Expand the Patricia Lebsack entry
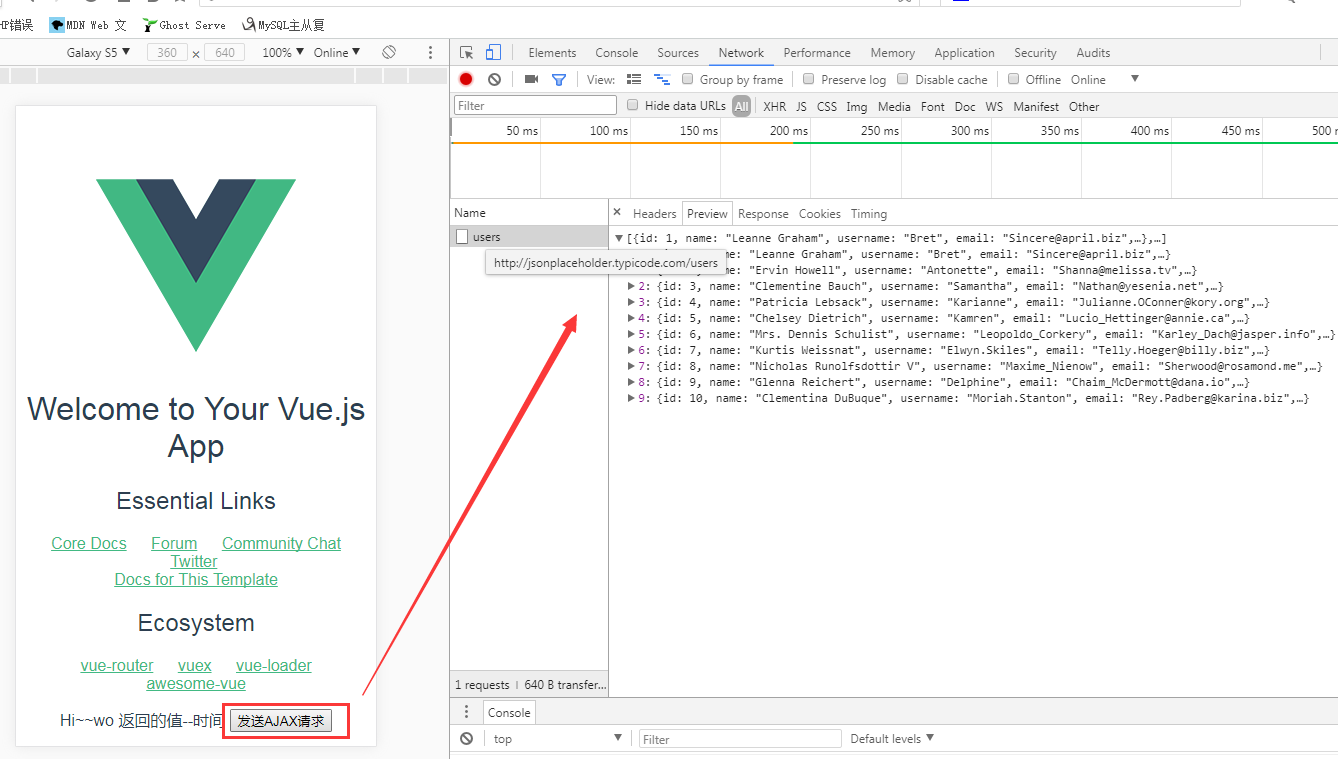This screenshot has width=1338, height=759. (631, 302)
